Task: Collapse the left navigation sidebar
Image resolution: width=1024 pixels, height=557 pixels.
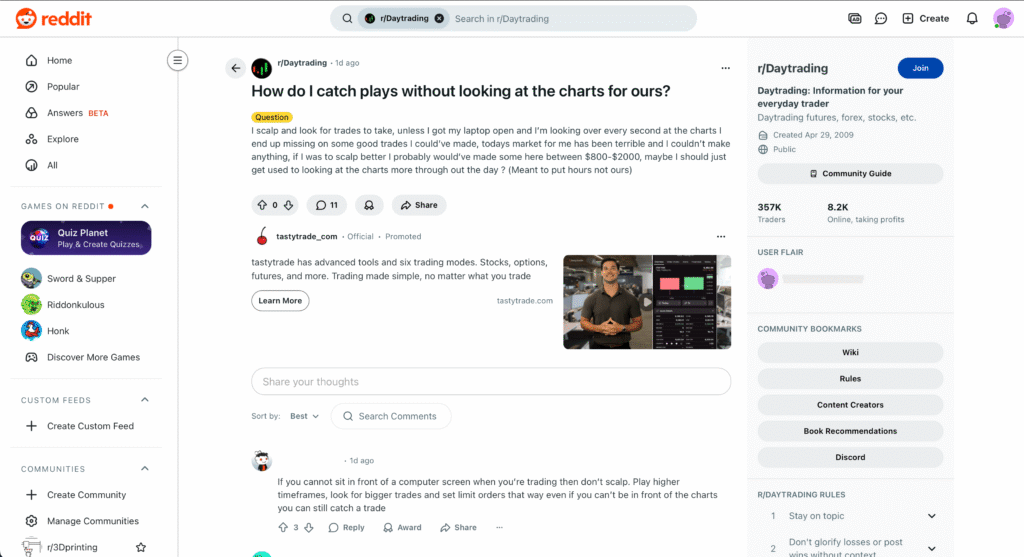Action: (x=178, y=60)
